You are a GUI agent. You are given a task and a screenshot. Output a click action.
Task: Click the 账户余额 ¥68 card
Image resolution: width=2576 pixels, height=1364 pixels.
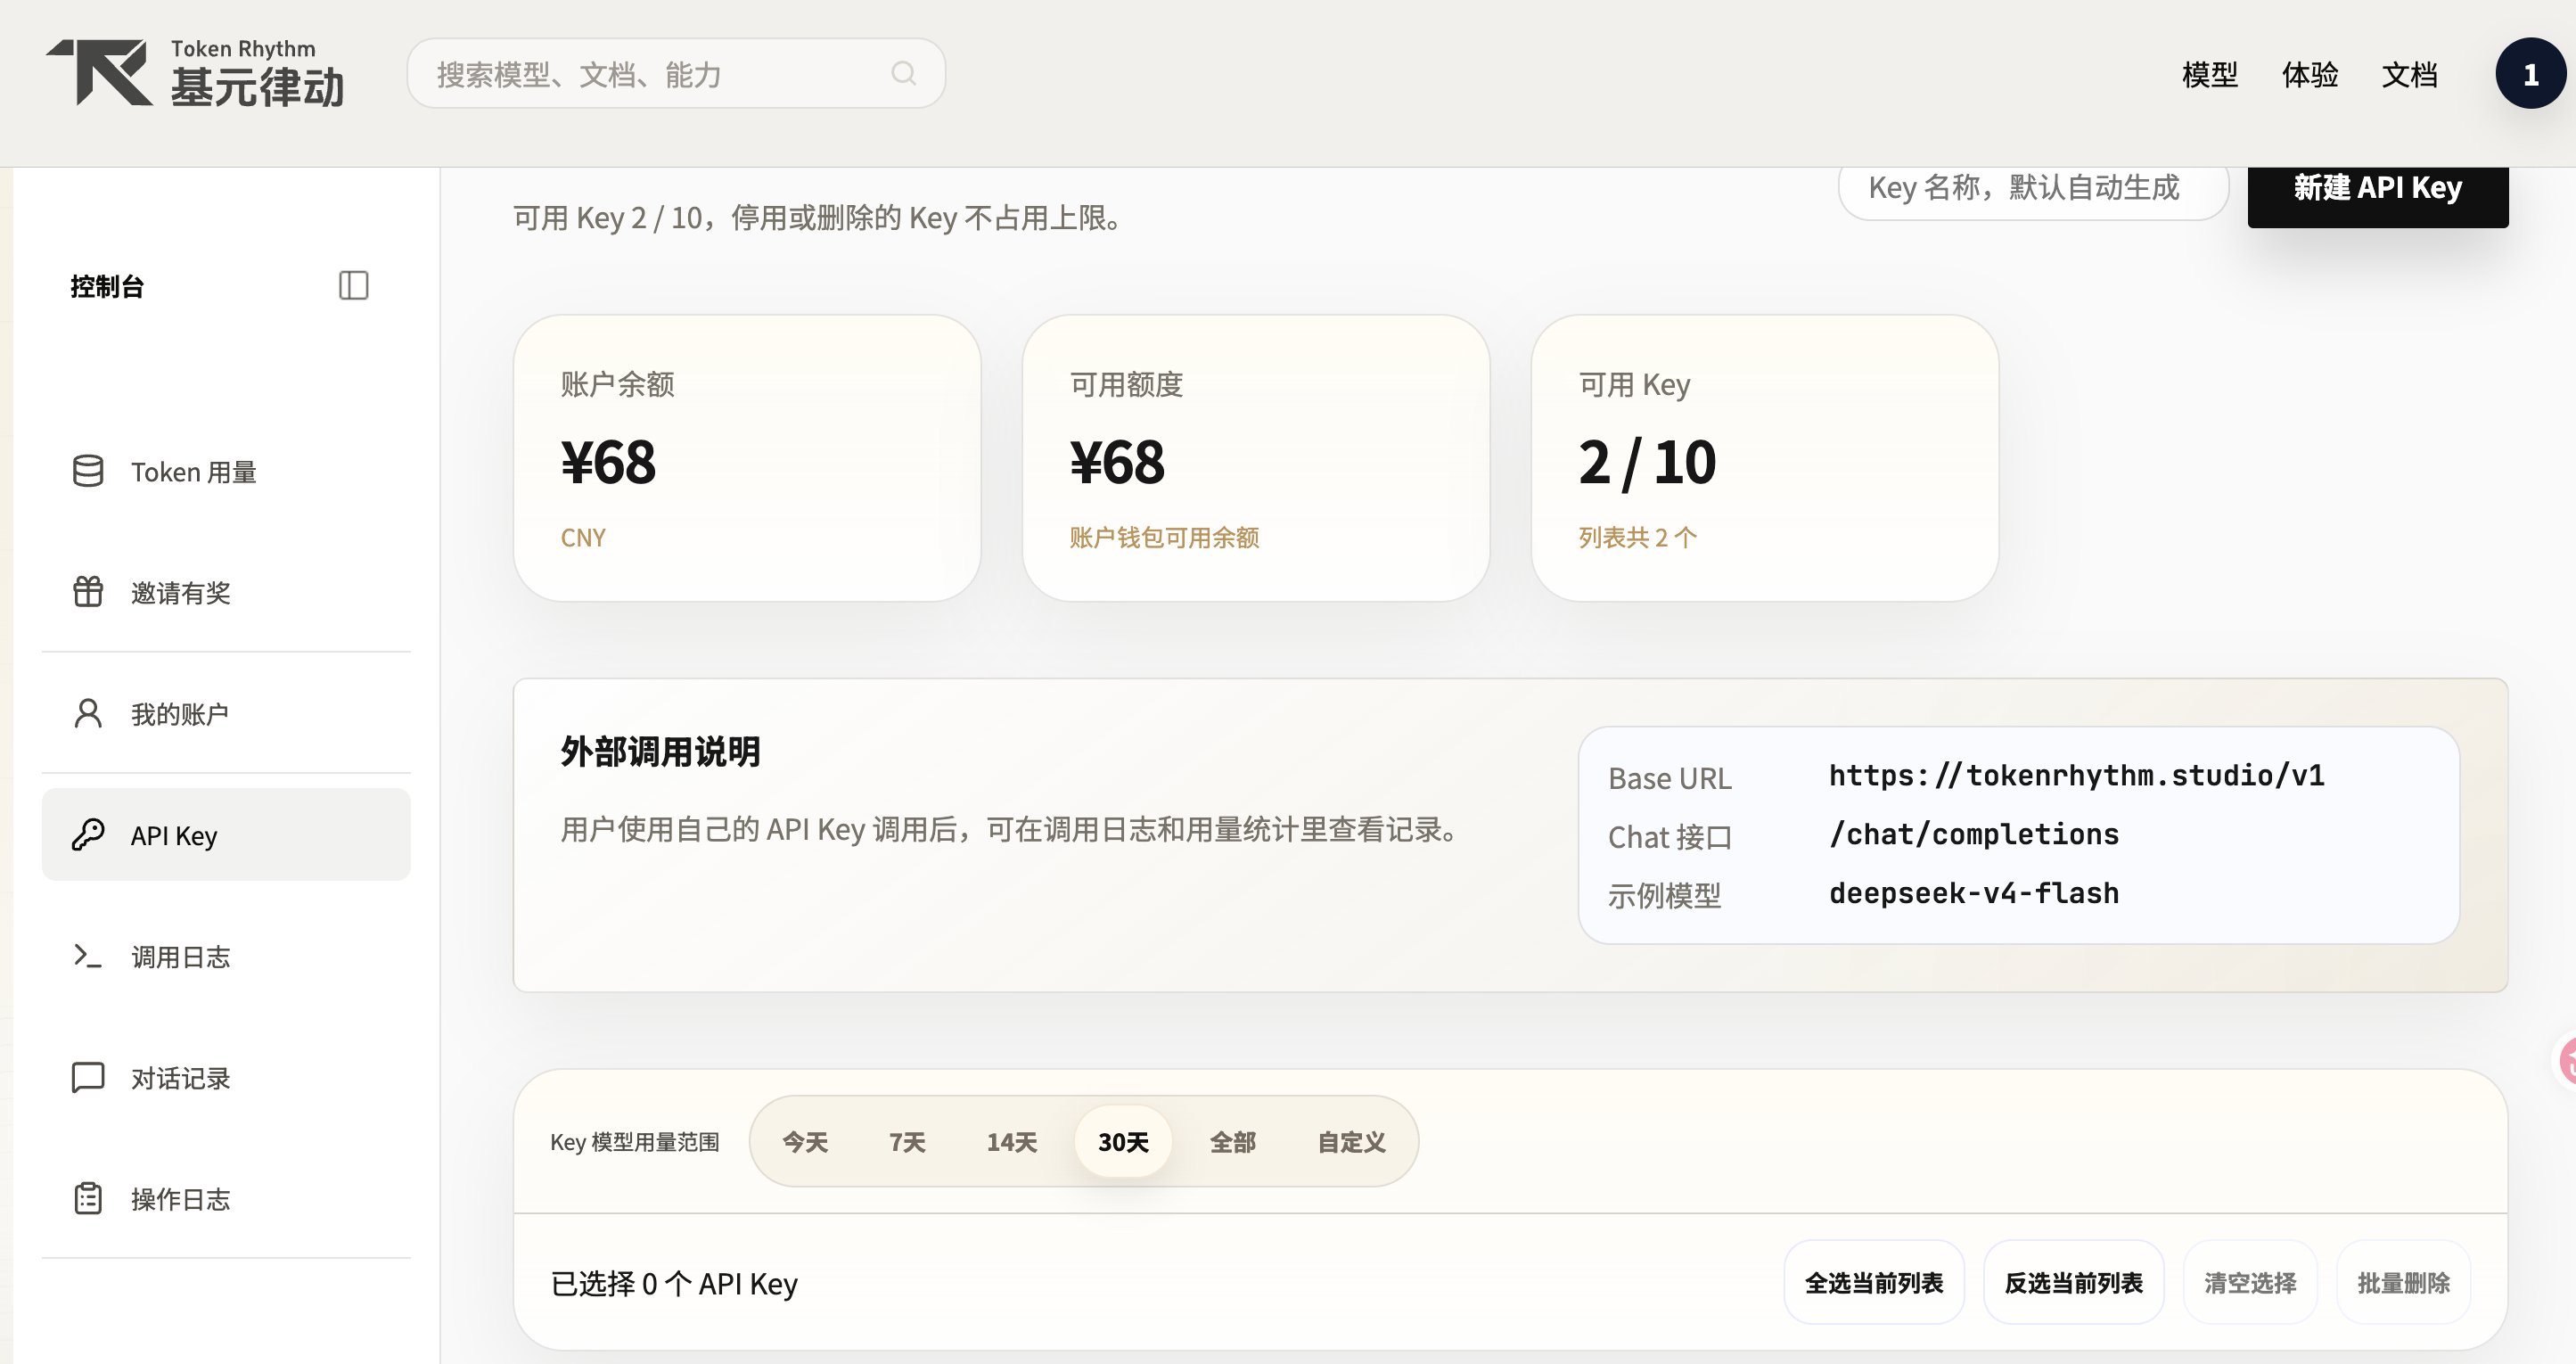click(x=747, y=458)
